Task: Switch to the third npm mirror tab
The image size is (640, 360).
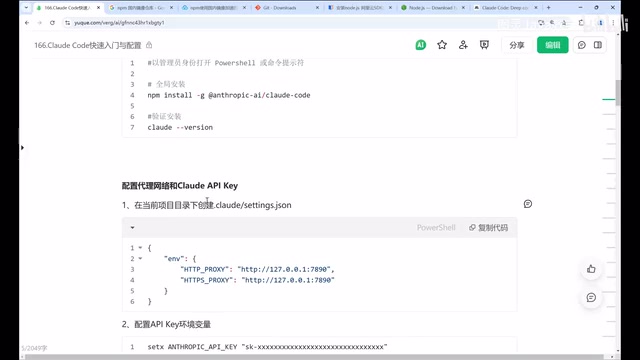Action: [x=213, y=8]
